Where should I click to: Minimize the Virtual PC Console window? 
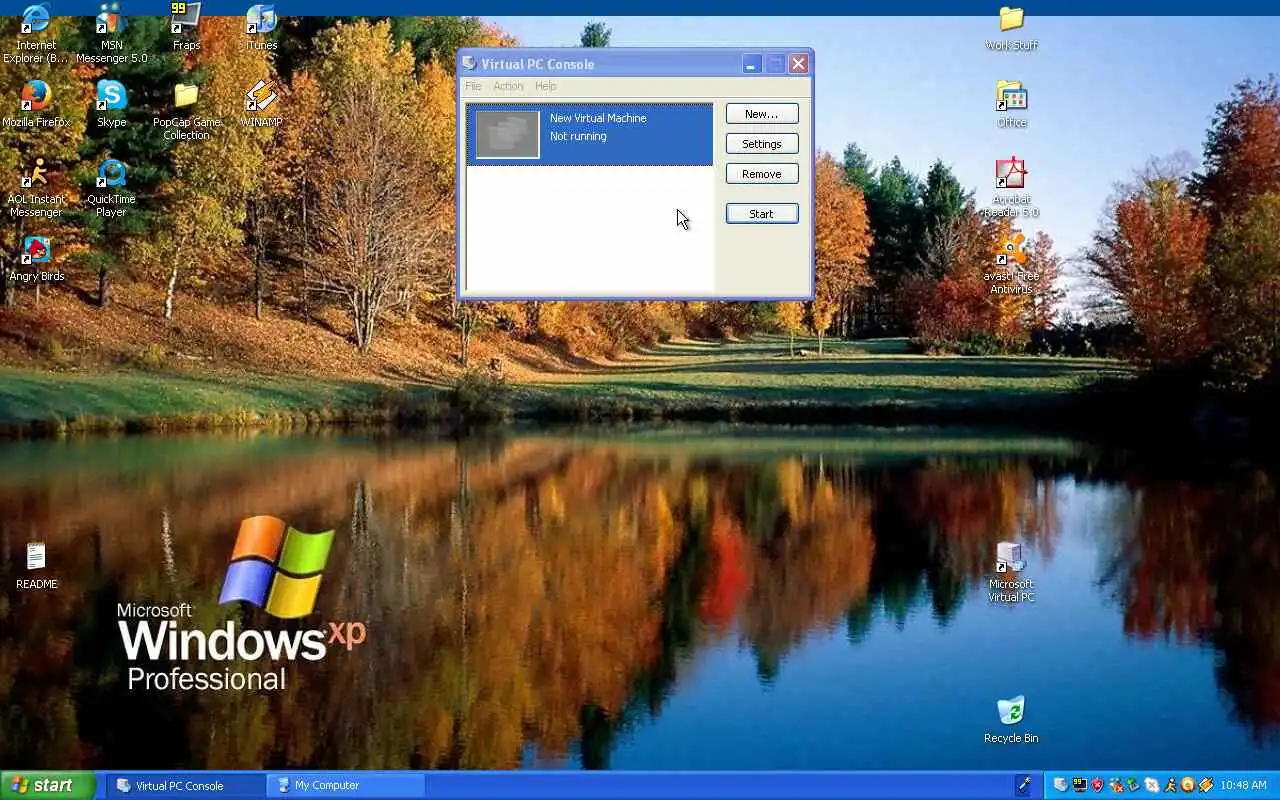tap(751, 64)
